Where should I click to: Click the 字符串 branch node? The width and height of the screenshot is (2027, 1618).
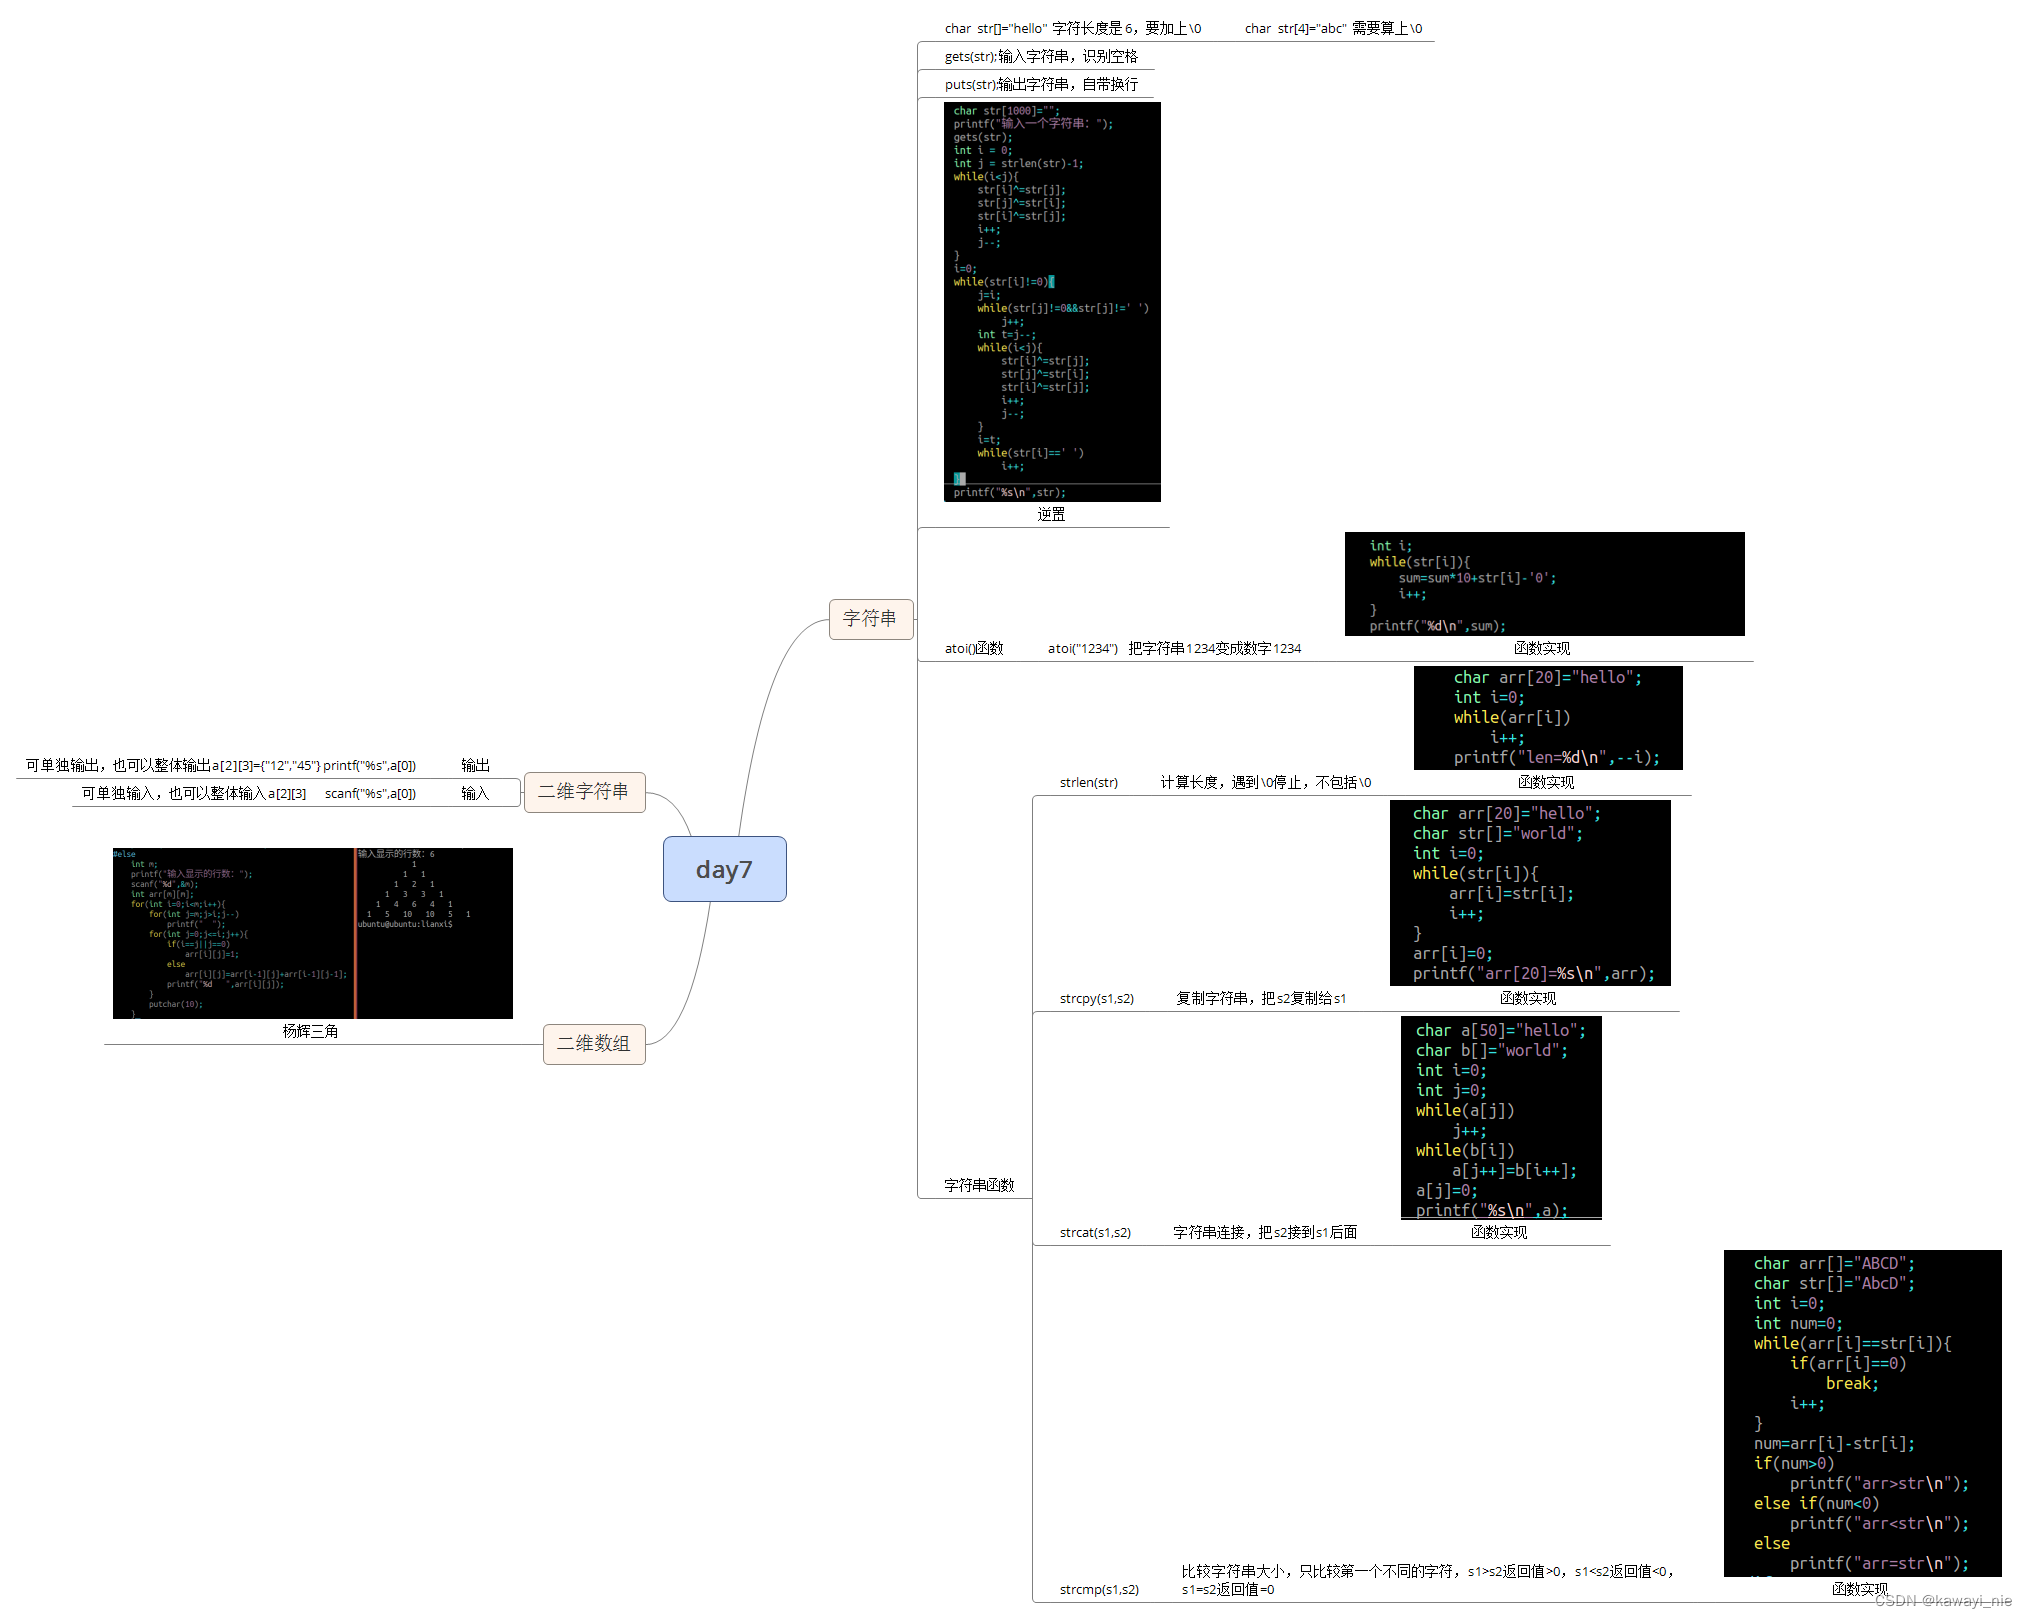[870, 619]
